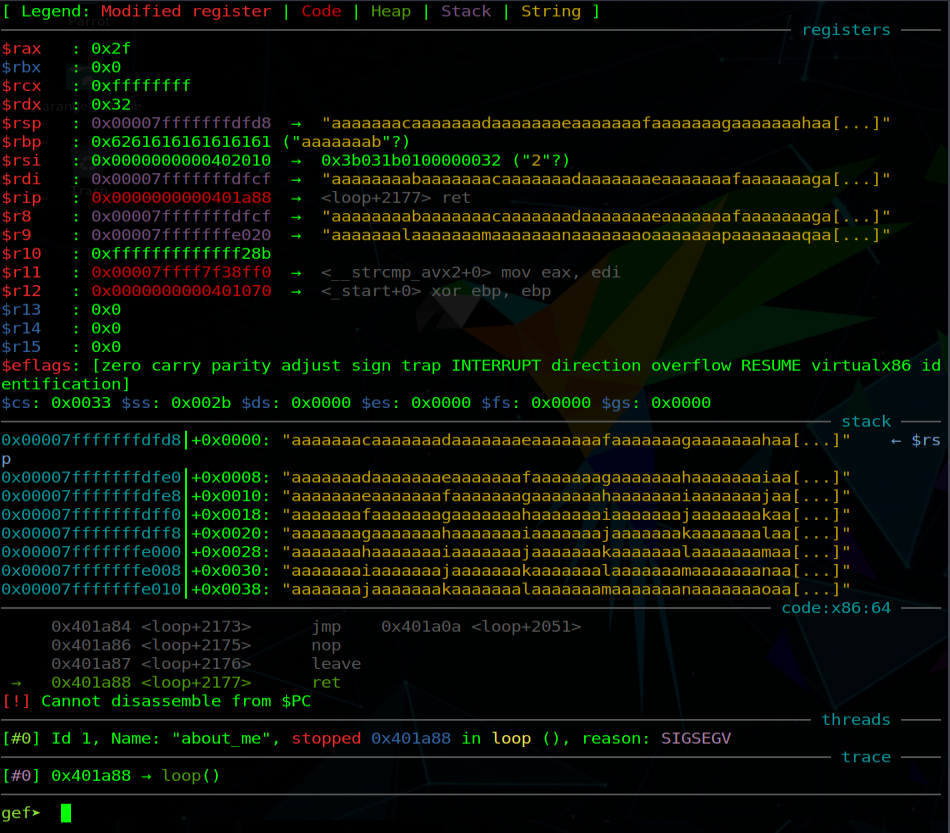950x833 pixels.
Task: Click the $rbp value 0x6261616161616161
Action: (181, 142)
